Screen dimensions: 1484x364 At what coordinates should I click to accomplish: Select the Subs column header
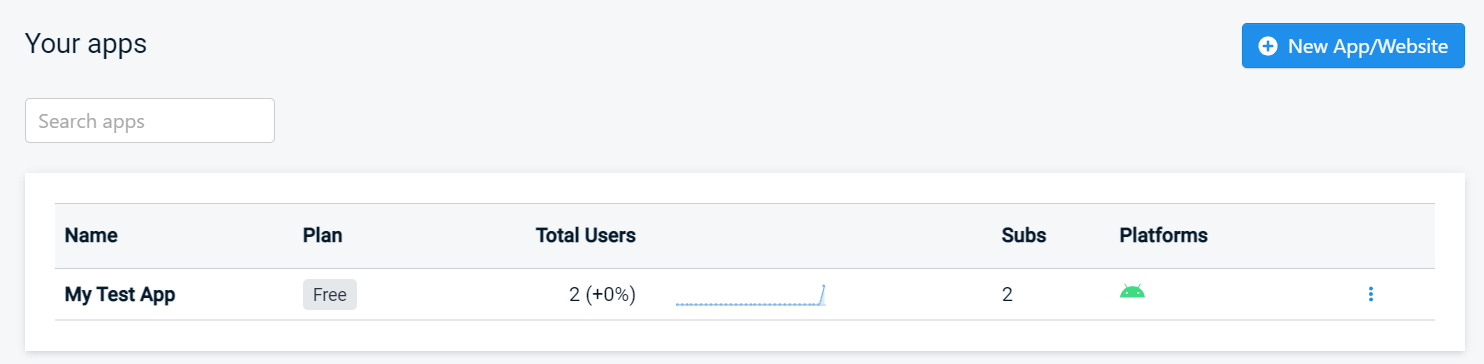click(x=1024, y=236)
